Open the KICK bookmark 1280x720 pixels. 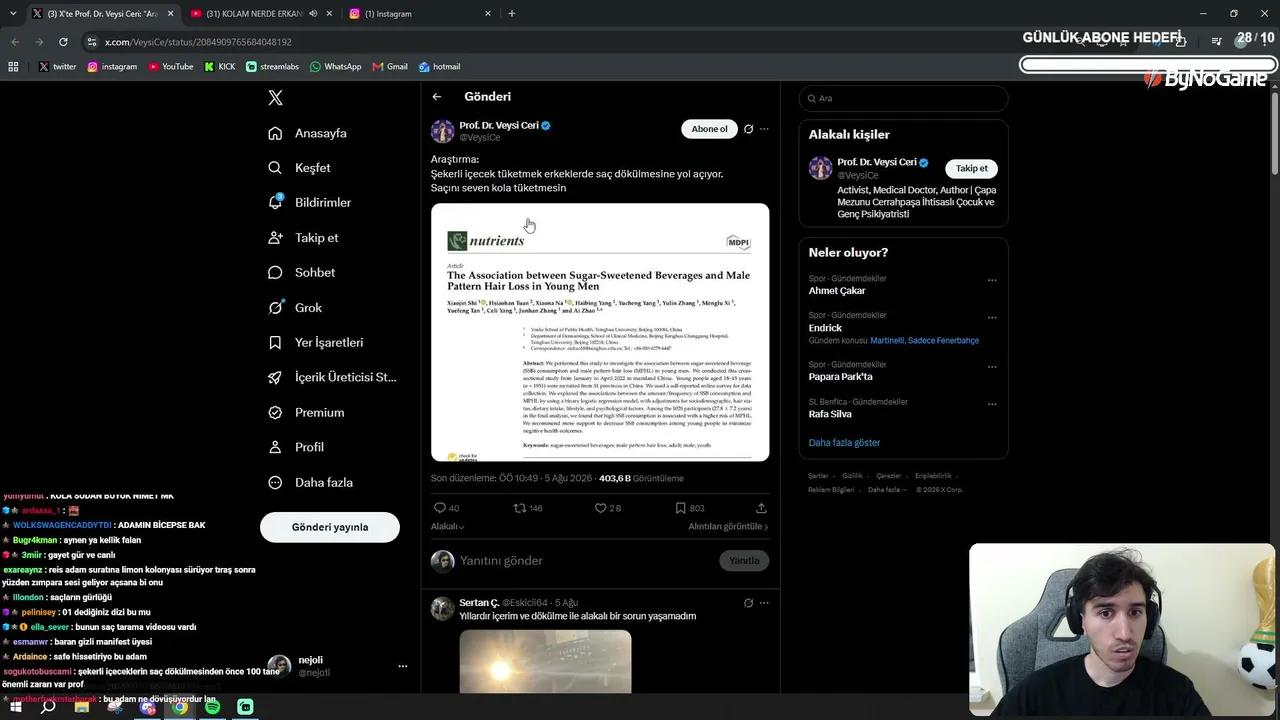220,67
